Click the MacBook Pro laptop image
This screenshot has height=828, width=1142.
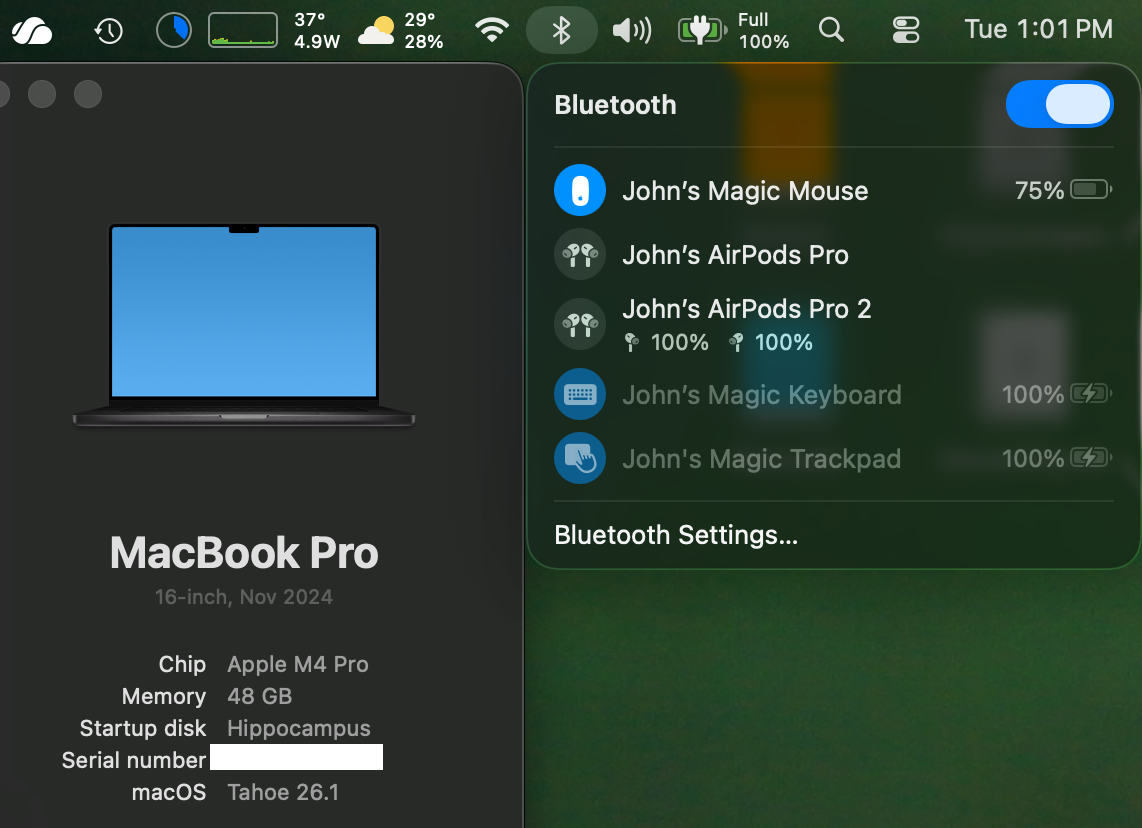pos(244,325)
